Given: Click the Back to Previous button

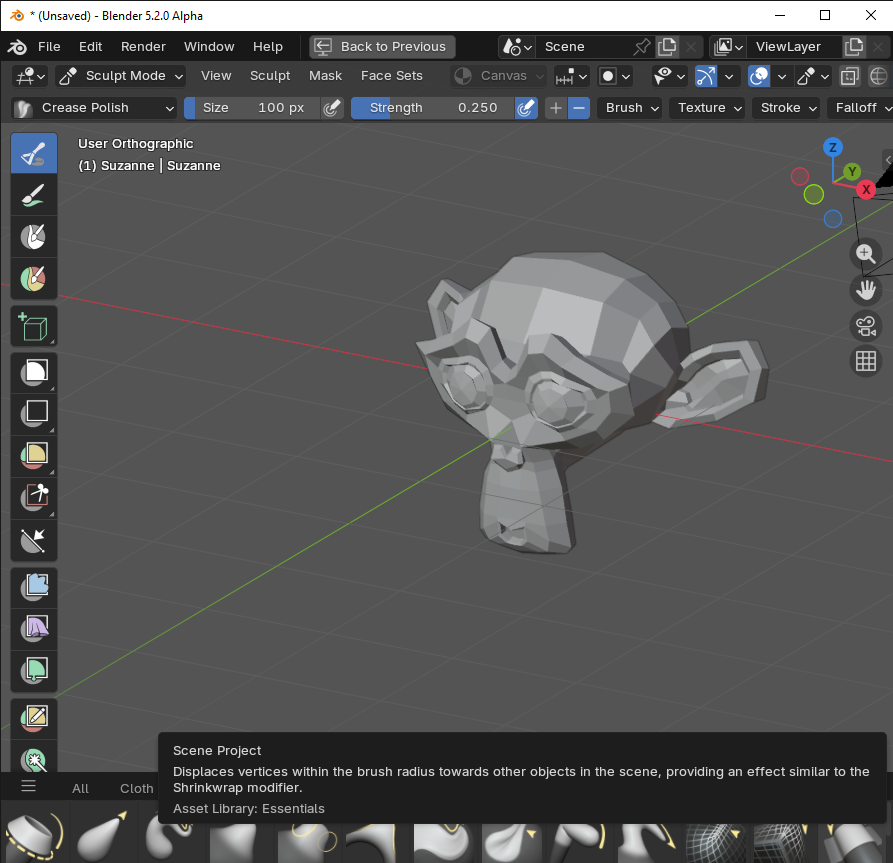Looking at the screenshot, I should pyautogui.click(x=382, y=47).
